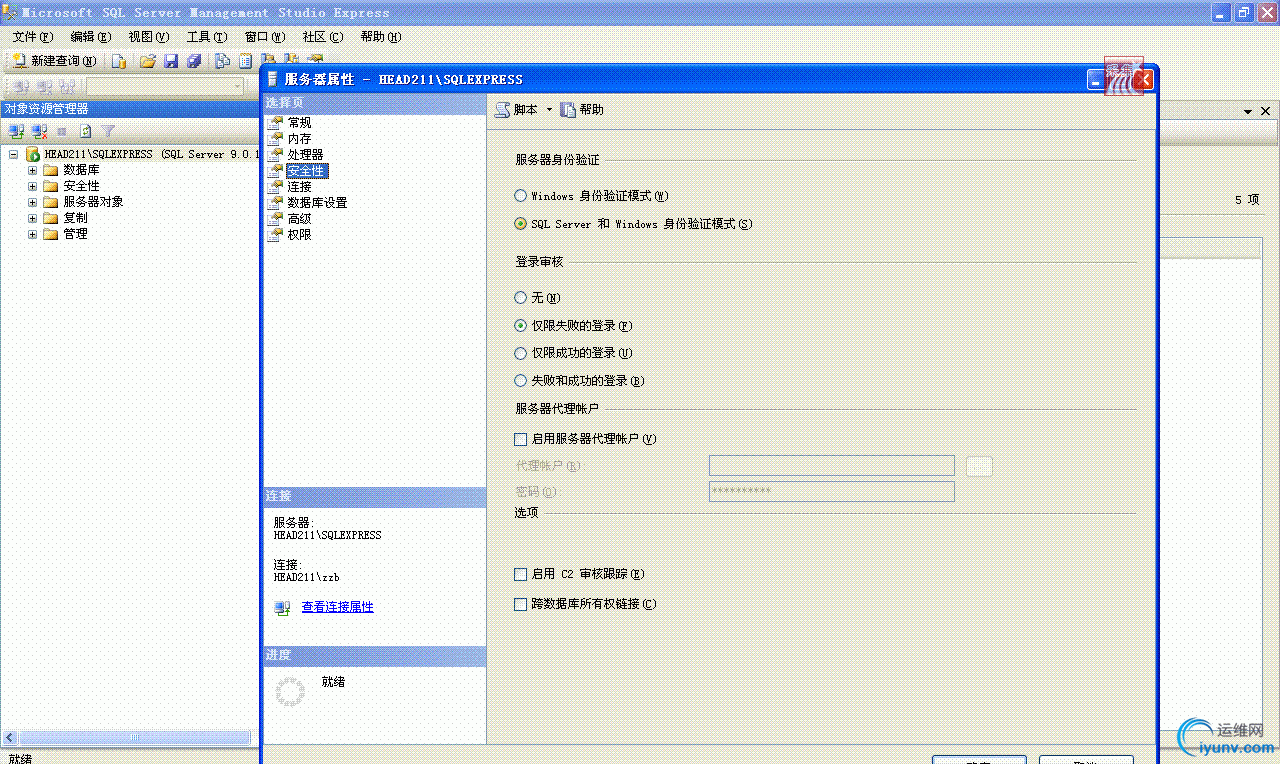Click the New Query toolbar button
Viewport: 1280px width, 764px height.
point(54,61)
